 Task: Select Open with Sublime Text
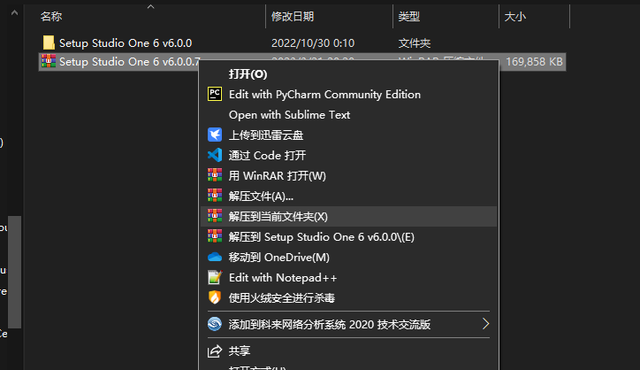(x=289, y=115)
